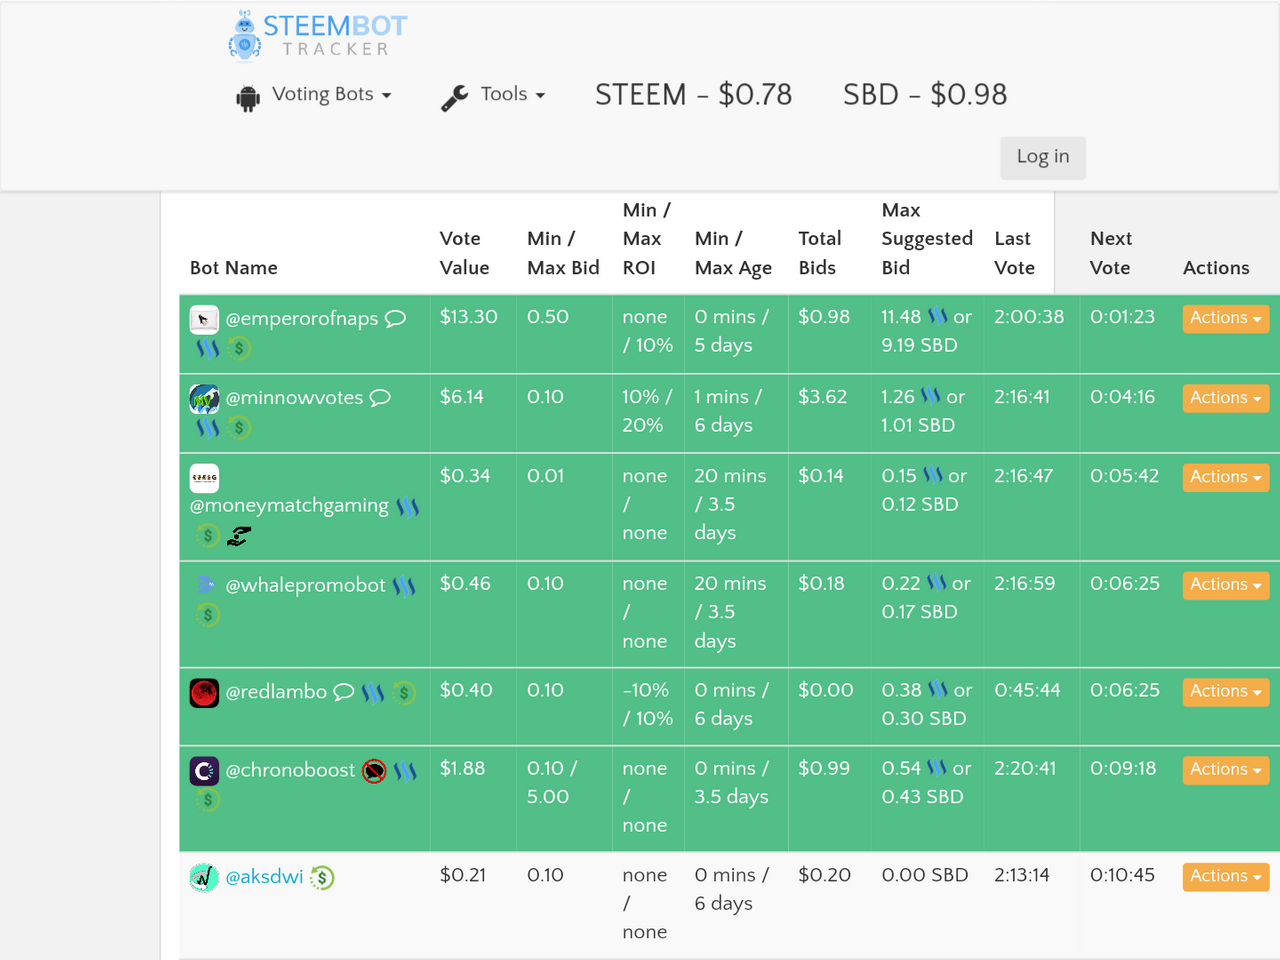Click the Last Vote column header
1280x960 pixels.
tap(1014, 253)
